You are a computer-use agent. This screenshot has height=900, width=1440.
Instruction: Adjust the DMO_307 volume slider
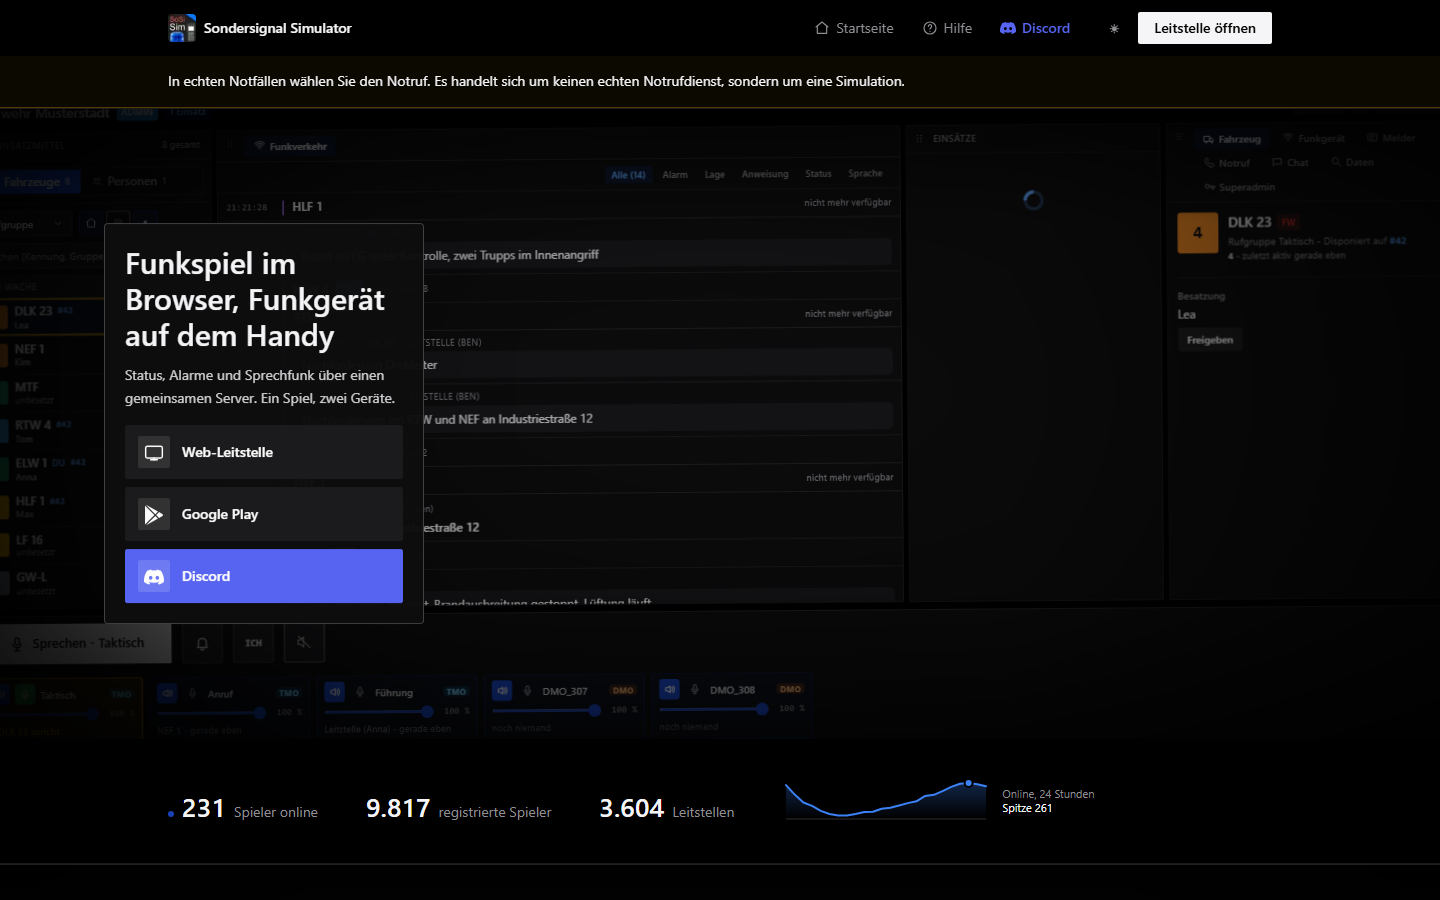coord(546,710)
